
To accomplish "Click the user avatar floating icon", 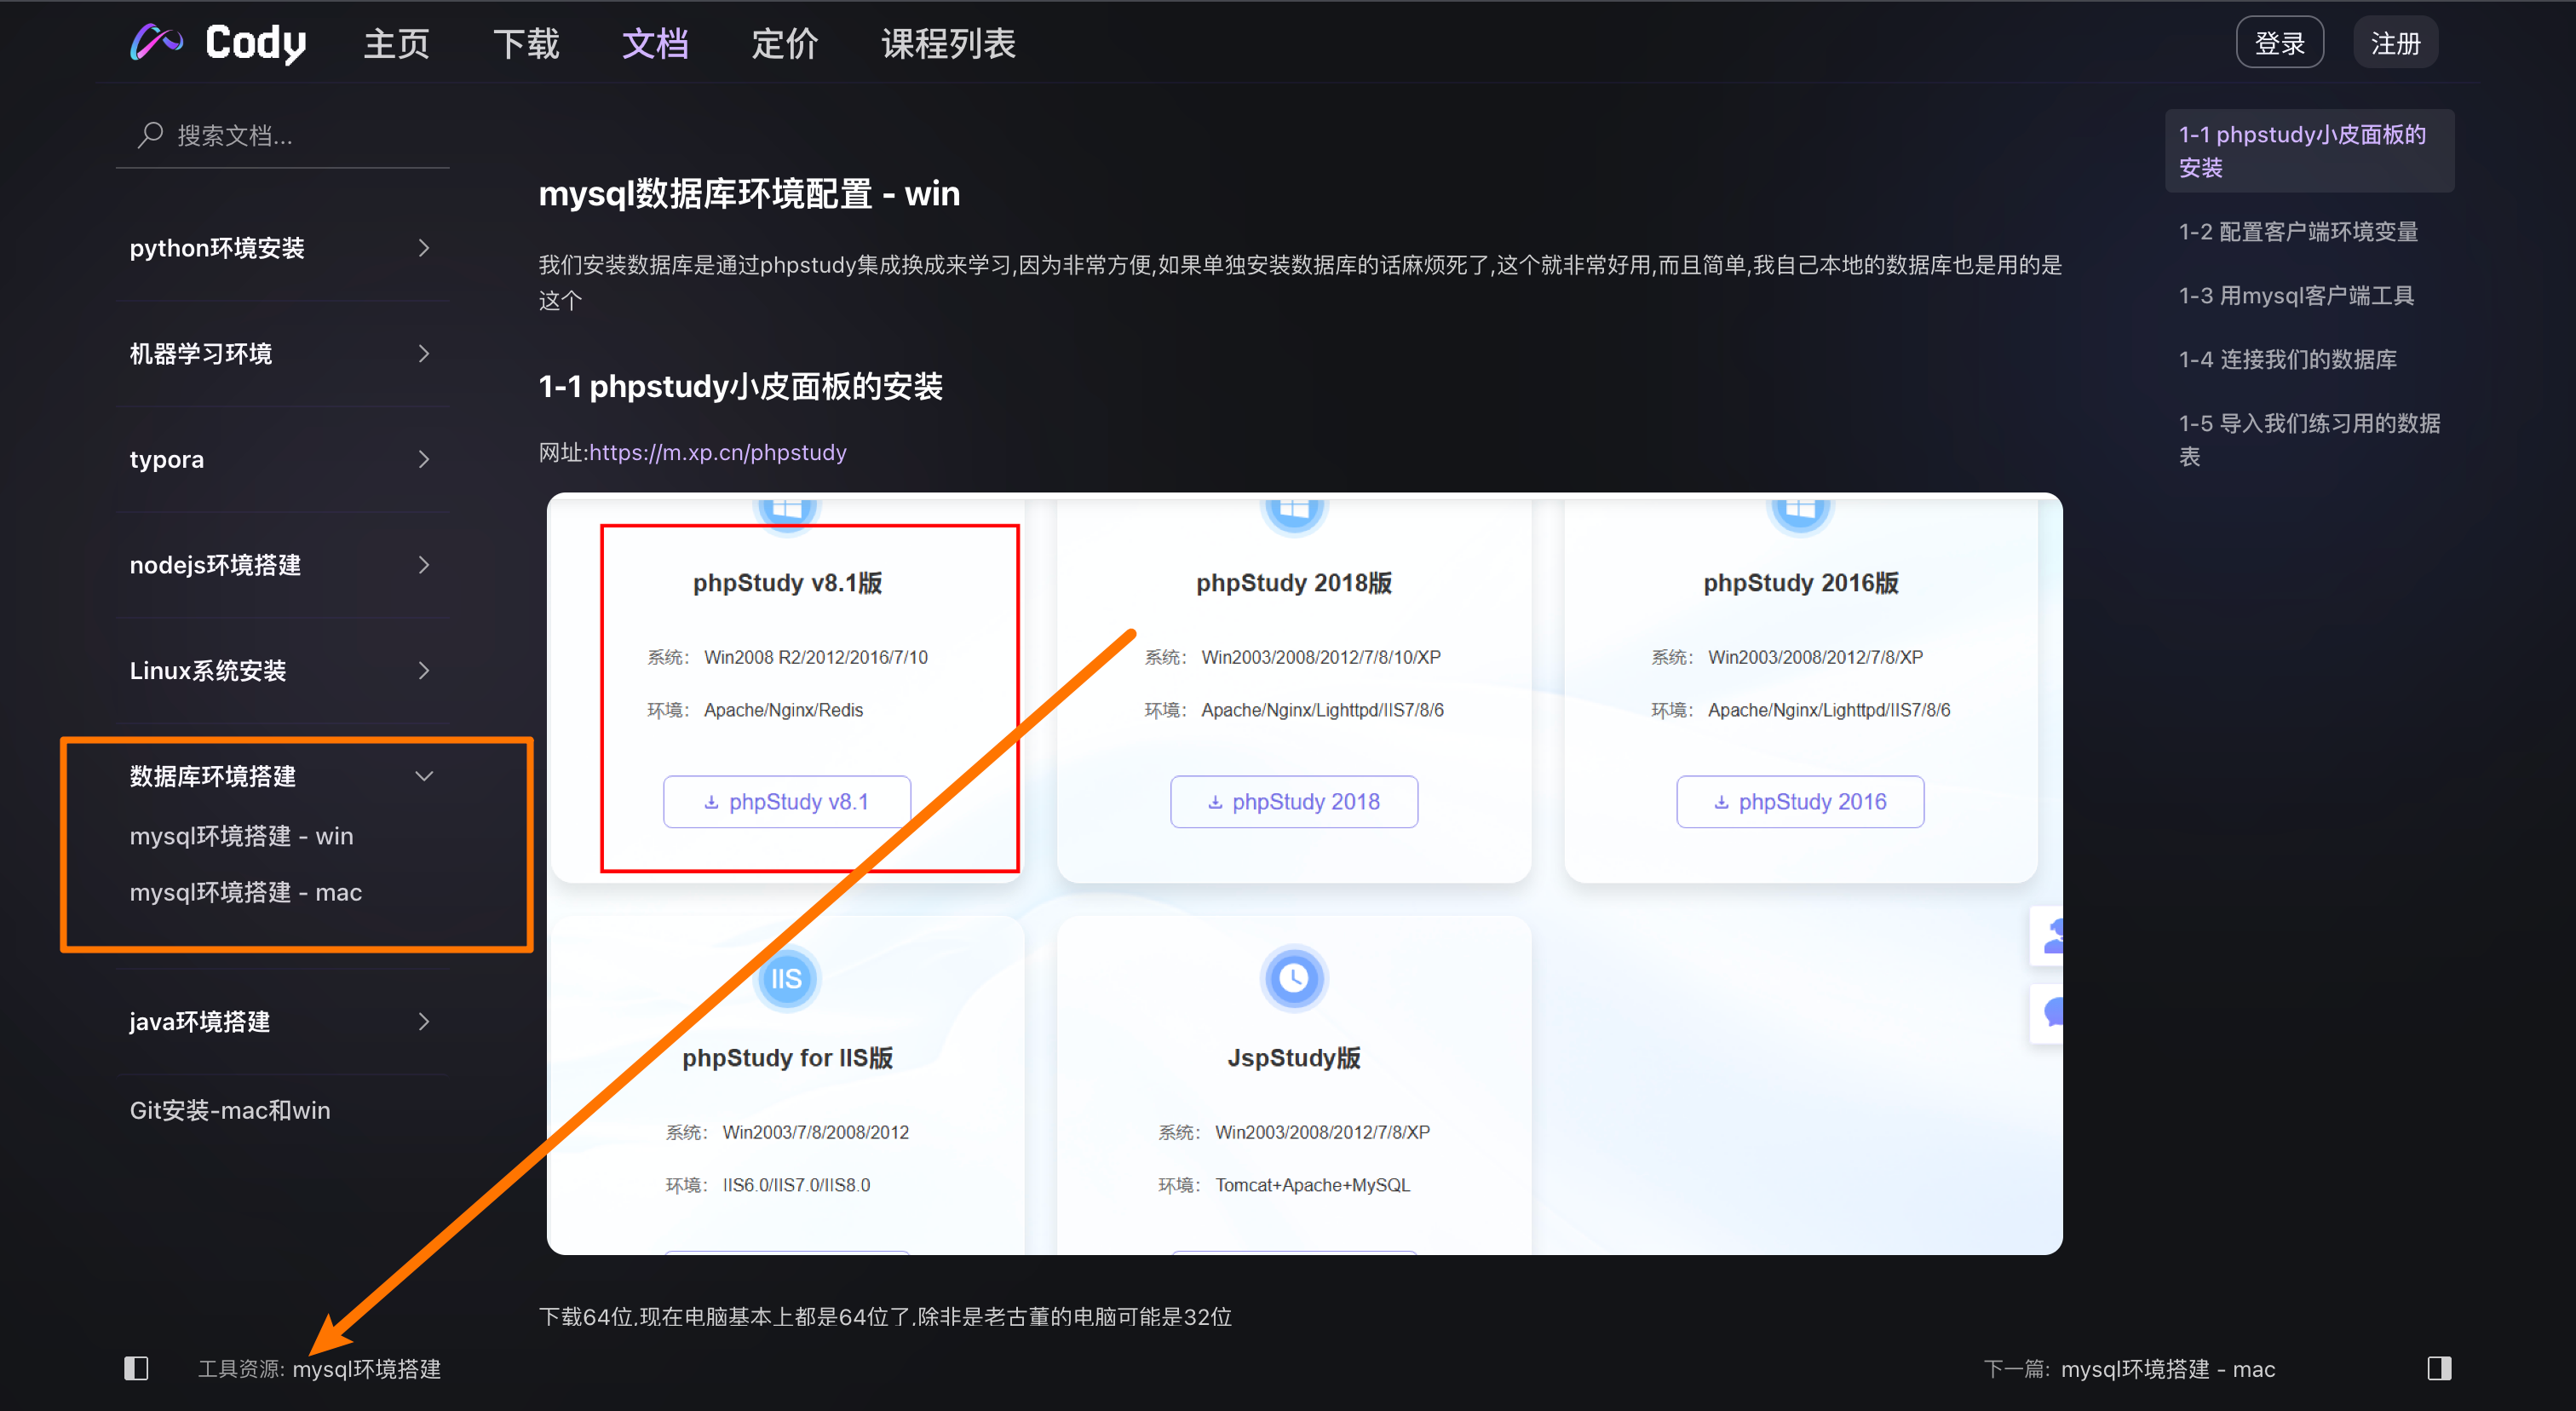I will click(2053, 937).
